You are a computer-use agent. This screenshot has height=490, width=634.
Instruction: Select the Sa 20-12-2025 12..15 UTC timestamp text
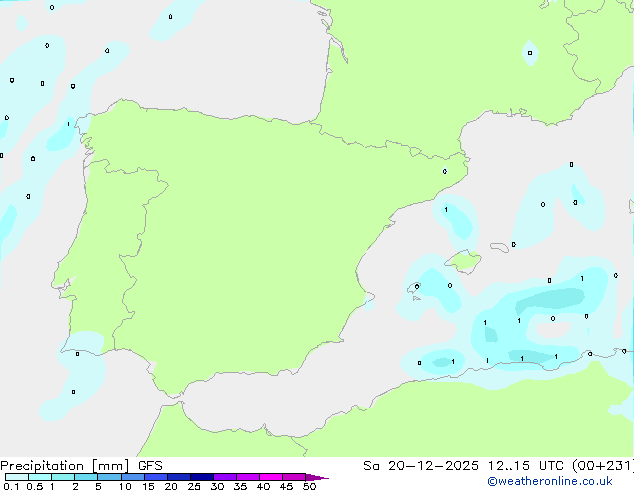(x=463, y=466)
